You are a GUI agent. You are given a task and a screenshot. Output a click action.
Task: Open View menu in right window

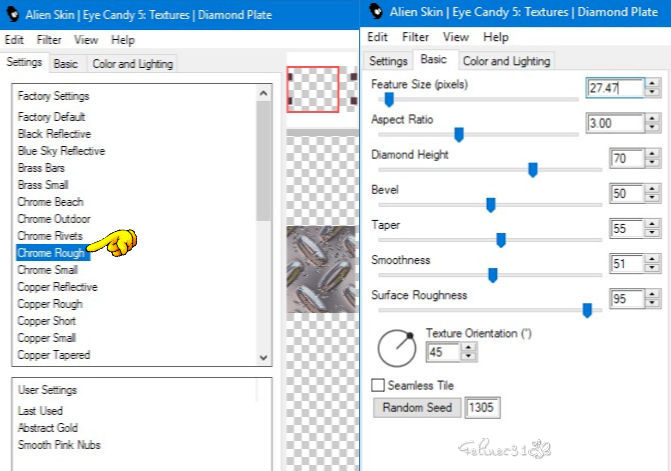point(456,37)
